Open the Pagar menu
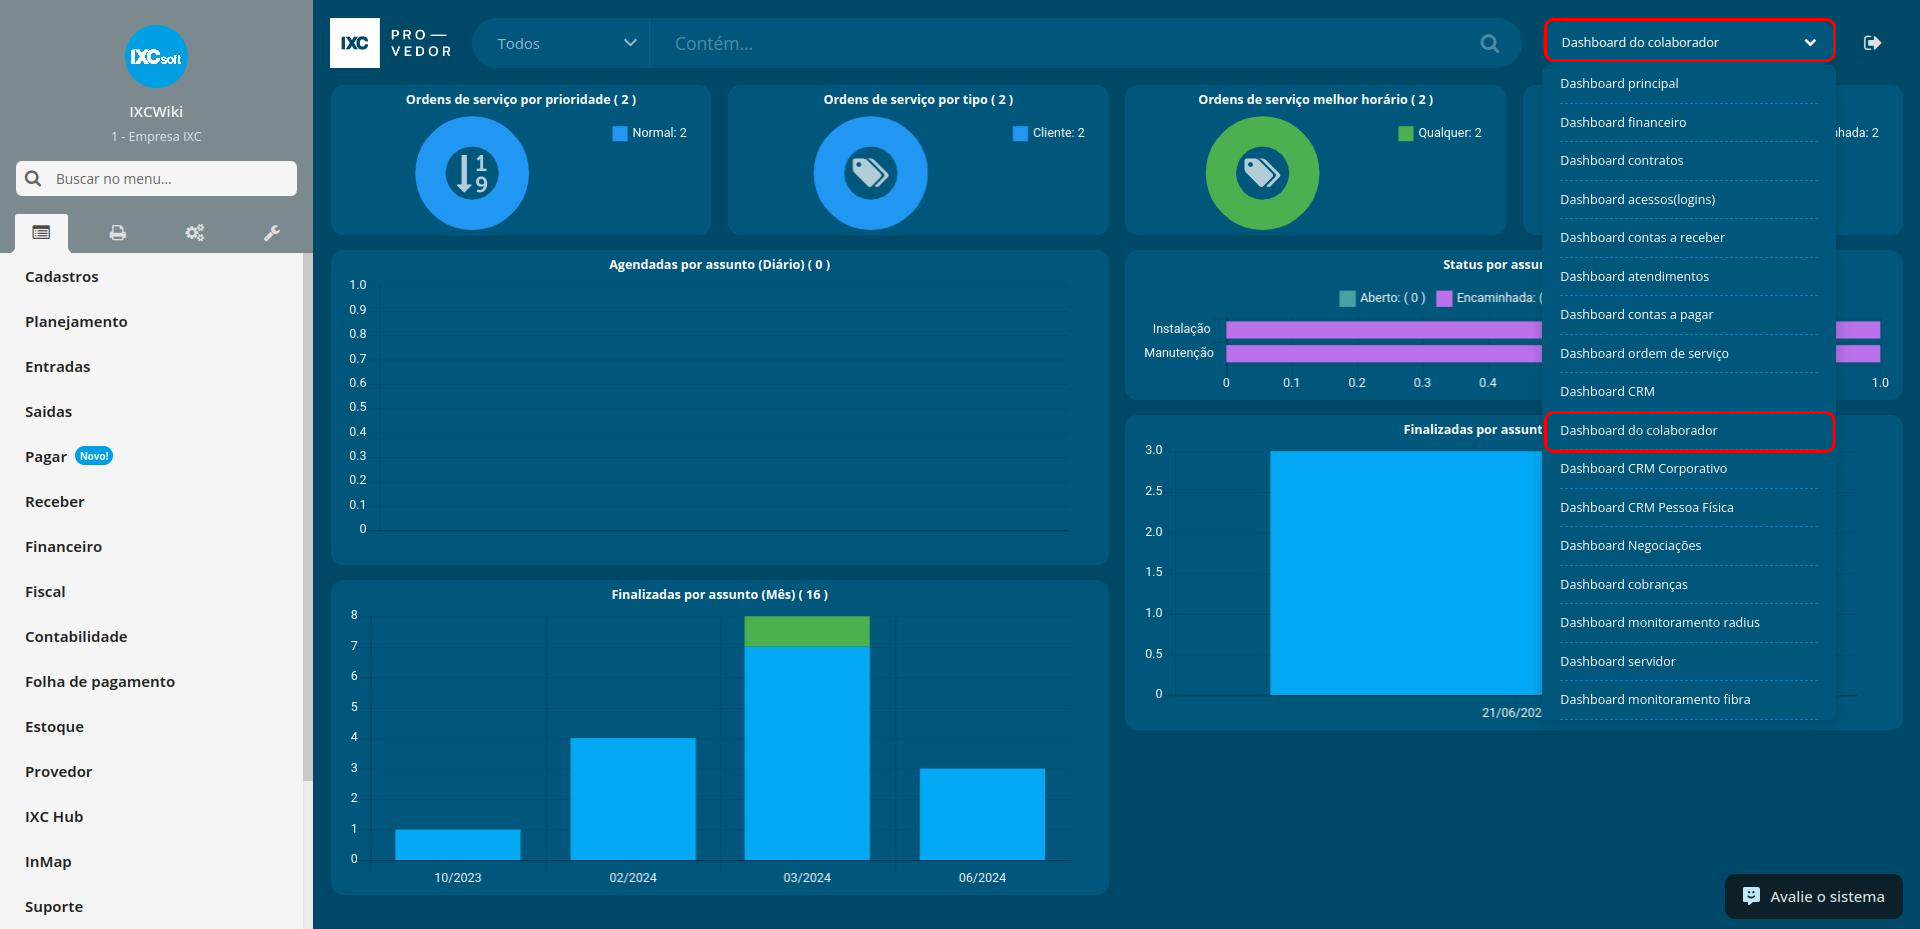The image size is (1920, 929). [46, 457]
